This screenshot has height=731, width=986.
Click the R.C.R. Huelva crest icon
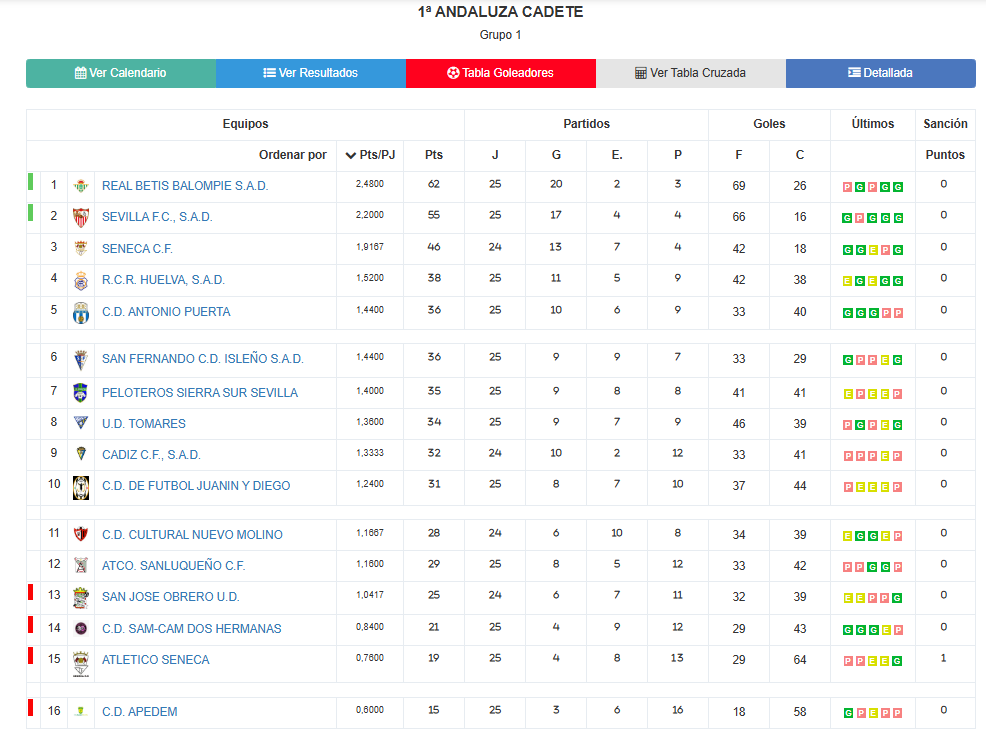click(x=80, y=281)
